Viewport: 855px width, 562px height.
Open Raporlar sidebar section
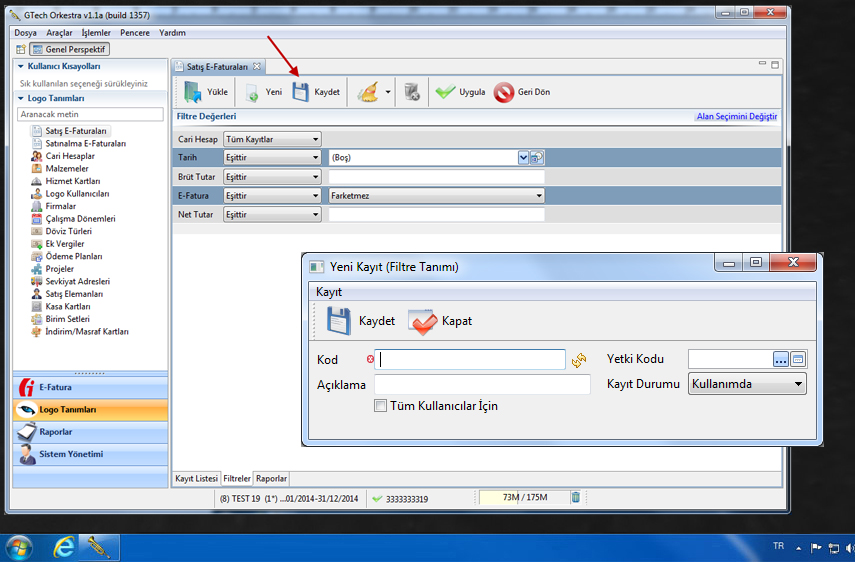click(x=90, y=432)
